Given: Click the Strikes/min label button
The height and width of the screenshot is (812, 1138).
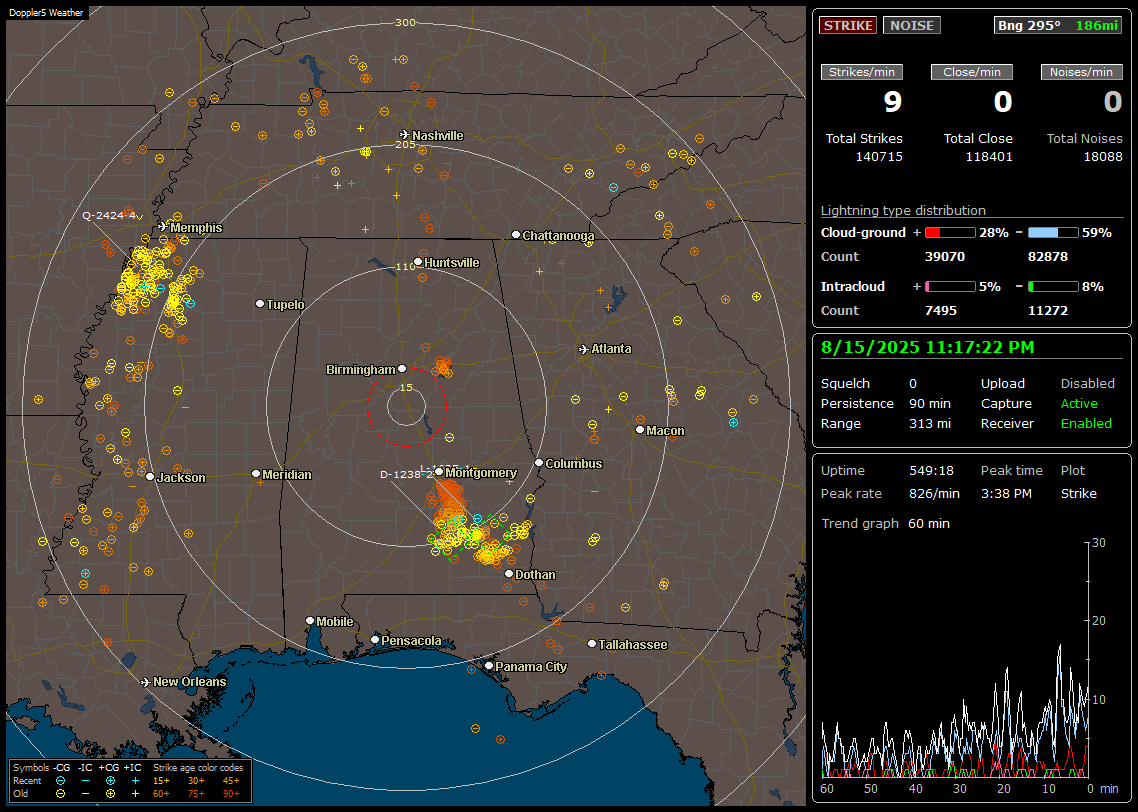Looking at the screenshot, I should pos(861,72).
